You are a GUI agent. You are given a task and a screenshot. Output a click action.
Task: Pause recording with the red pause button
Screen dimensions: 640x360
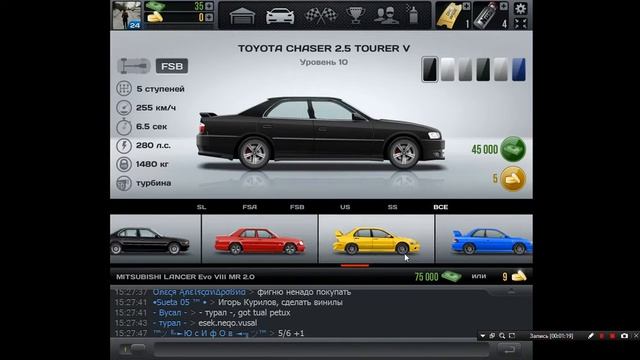[602, 336]
